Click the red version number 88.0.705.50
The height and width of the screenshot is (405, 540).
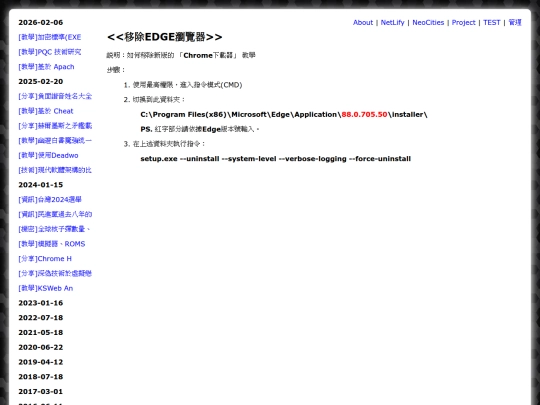tap(364, 115)
